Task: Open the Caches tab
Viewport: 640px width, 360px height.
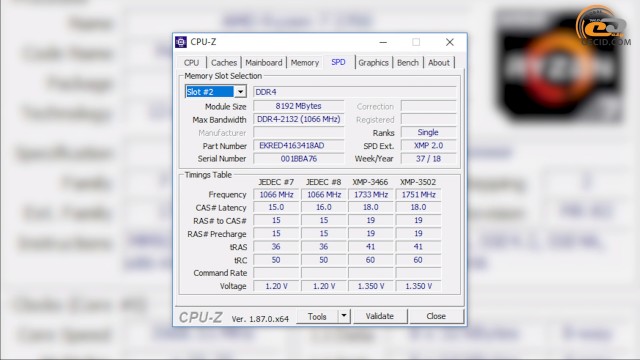Action: [224, 62]
